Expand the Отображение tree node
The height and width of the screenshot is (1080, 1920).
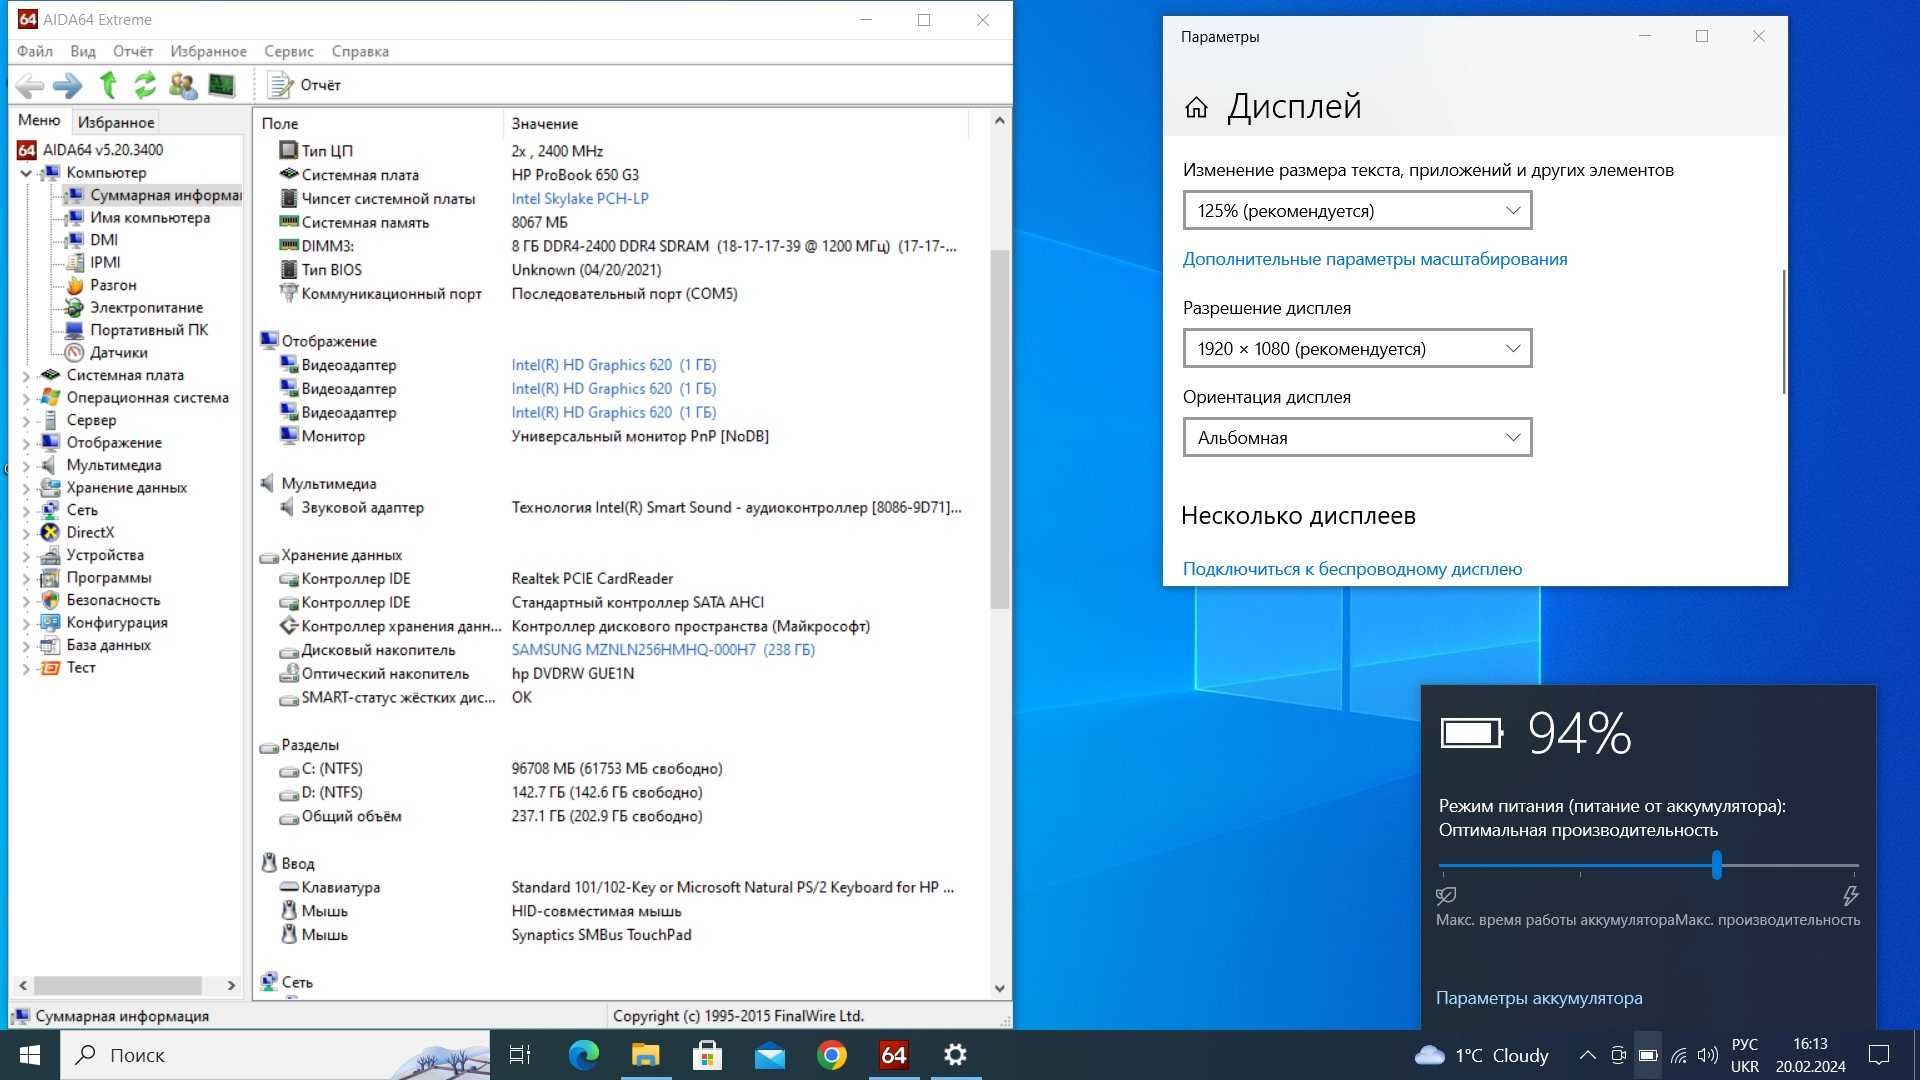click(26, 443)
